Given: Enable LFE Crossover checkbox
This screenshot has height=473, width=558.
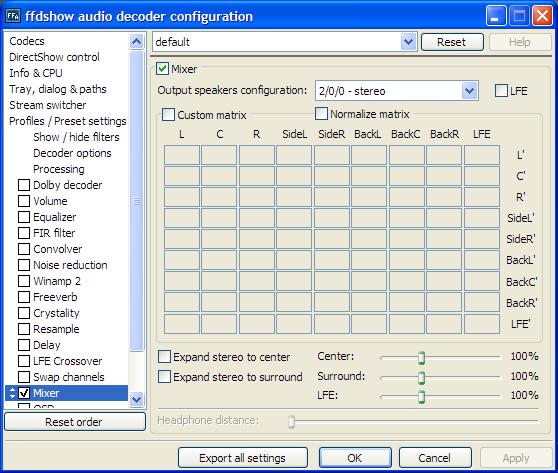Looking at the screenshot, I should (x=24, y=361).
